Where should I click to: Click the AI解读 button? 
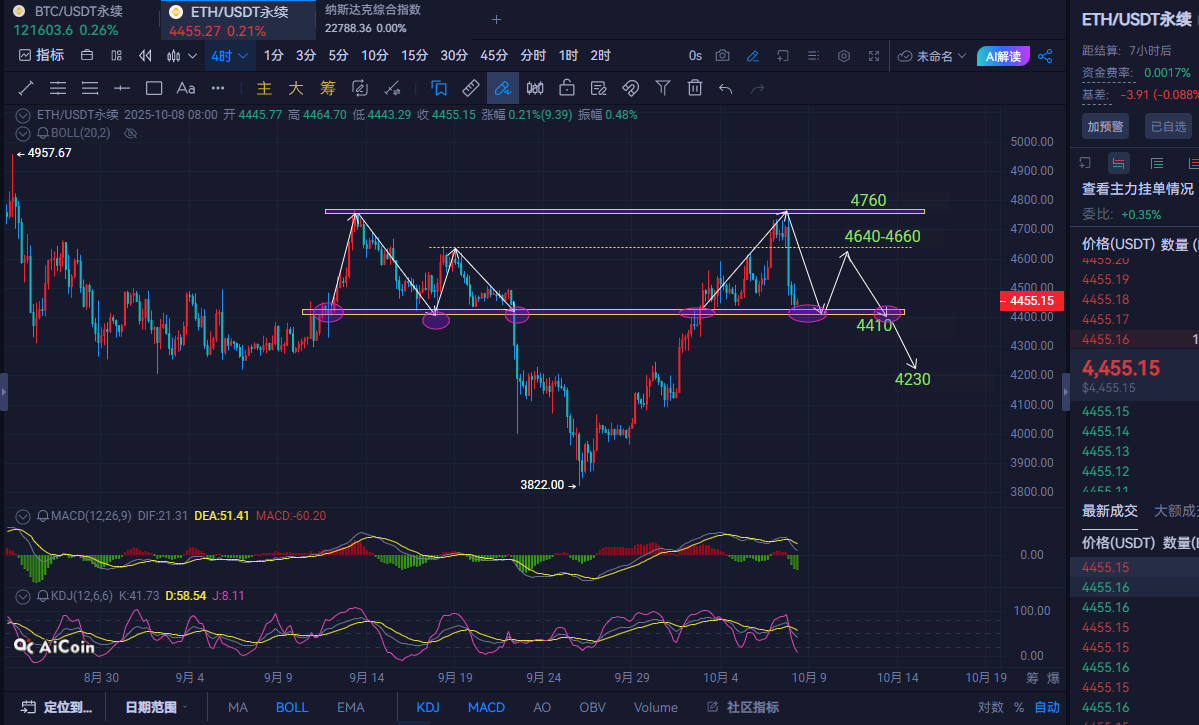[1004, 56]
